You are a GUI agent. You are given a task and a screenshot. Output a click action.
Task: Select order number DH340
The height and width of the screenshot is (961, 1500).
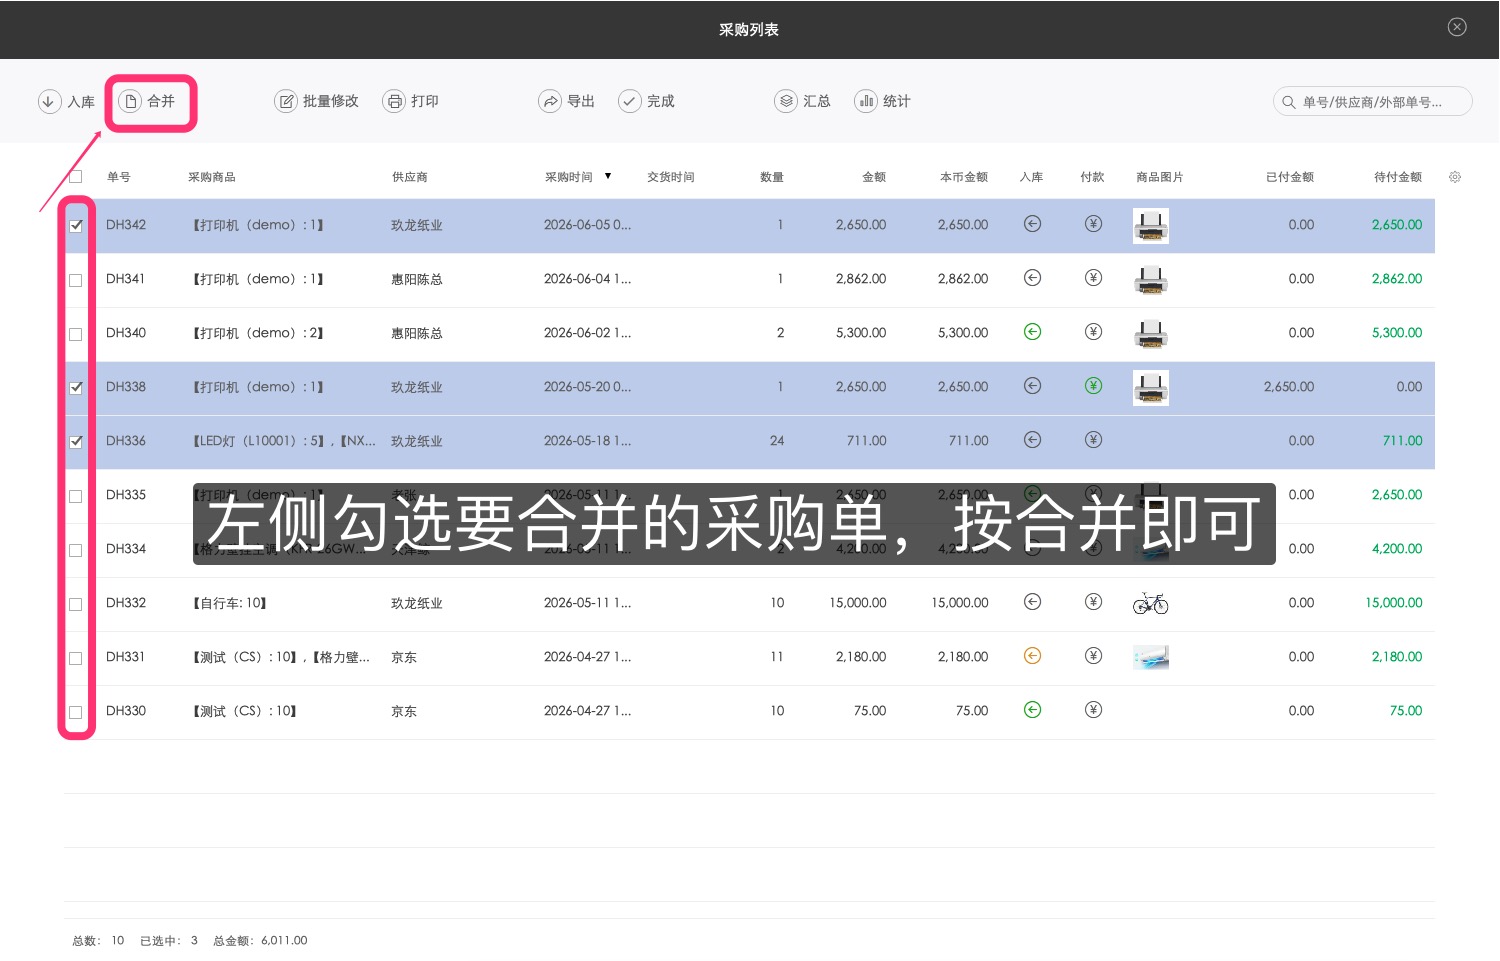click(126, 333)
